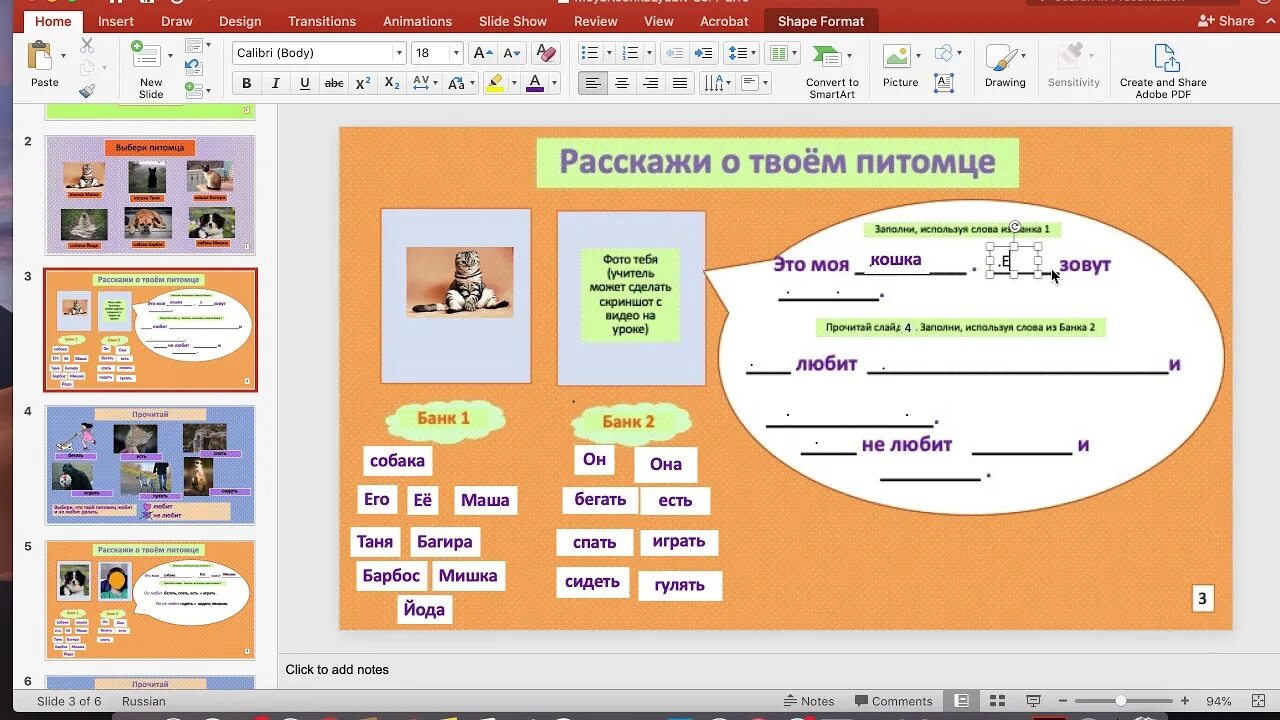Image resolution: width=1280 pixels, height=720 pixels.
Task: Click the Numbering list button
Action: (x=634, y=53)
